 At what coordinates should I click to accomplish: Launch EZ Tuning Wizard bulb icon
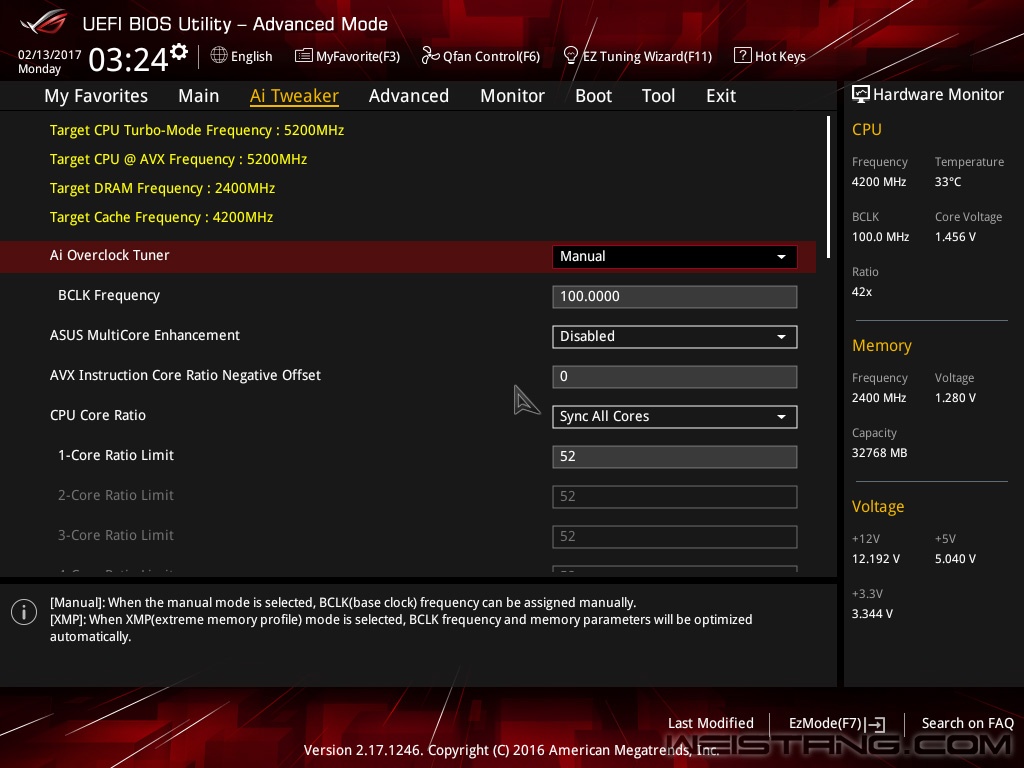[571, 56]
